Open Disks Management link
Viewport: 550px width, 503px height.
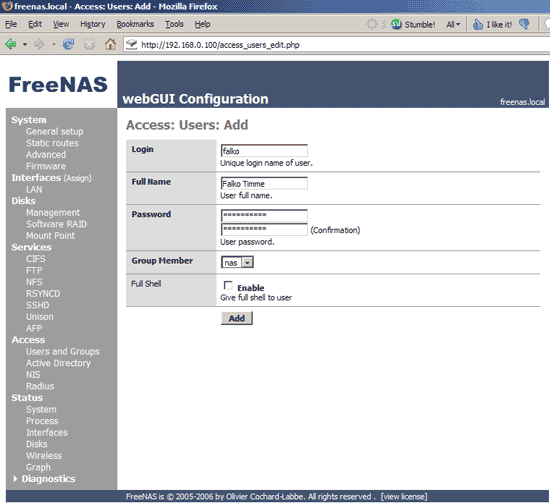click(x=53, y=213)
